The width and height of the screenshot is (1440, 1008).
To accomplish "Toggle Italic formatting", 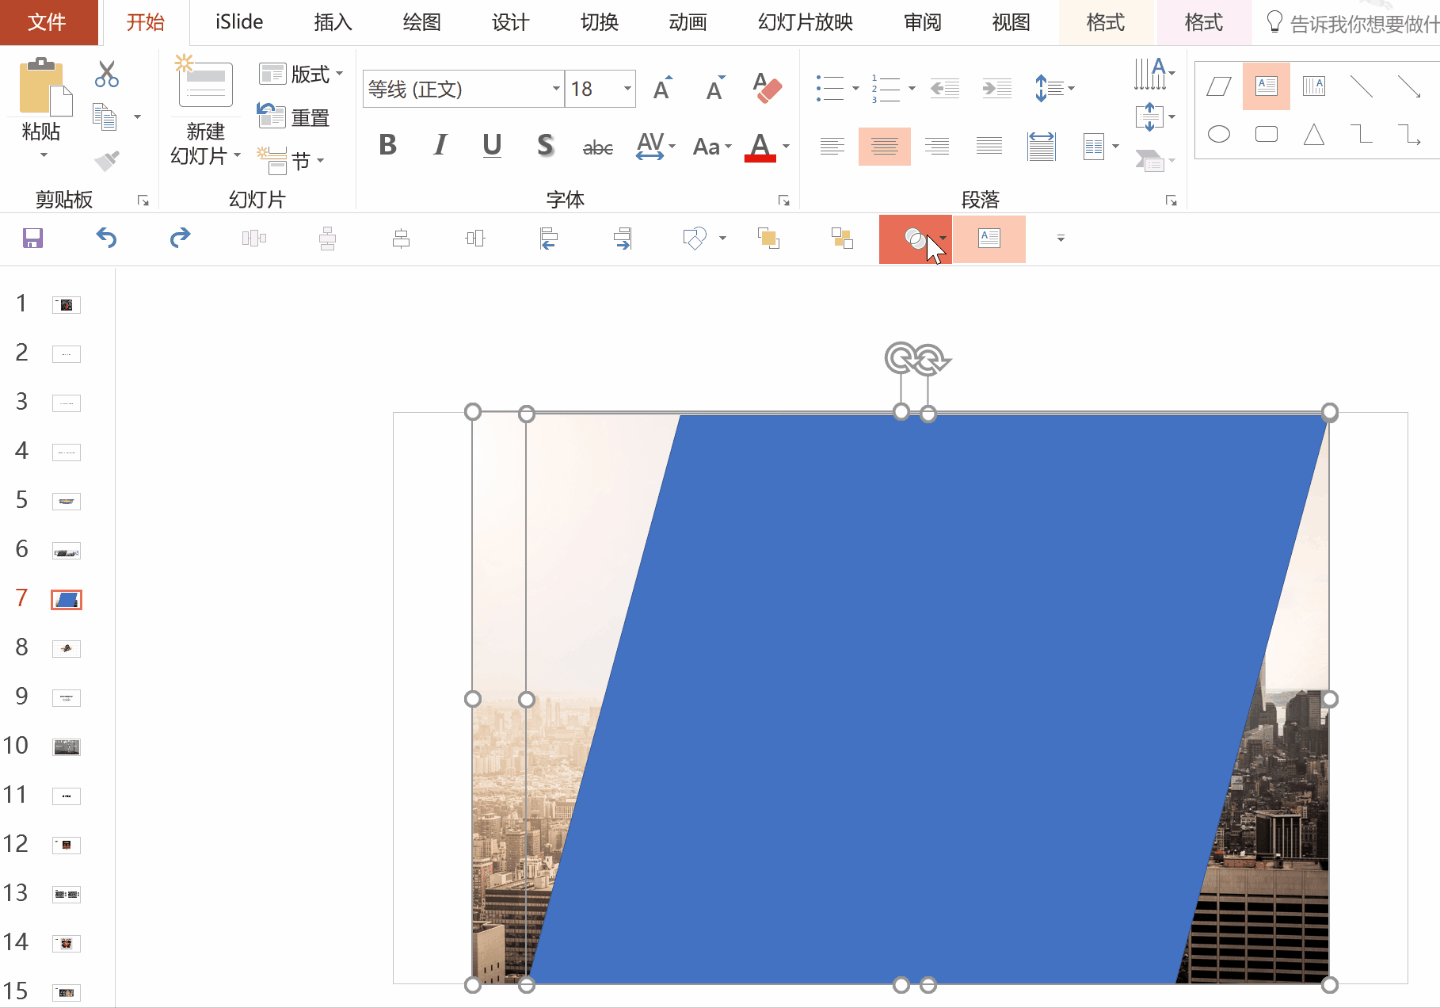I will [440, 146].
